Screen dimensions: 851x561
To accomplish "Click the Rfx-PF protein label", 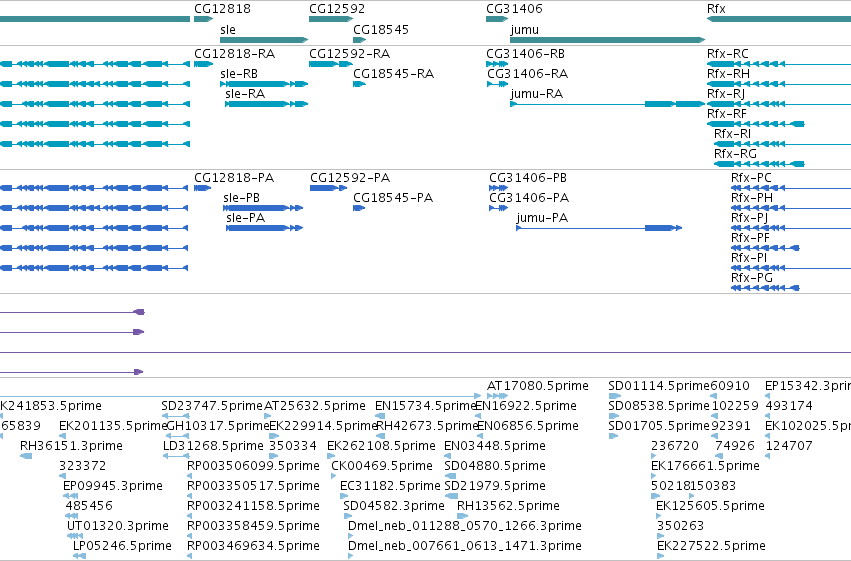I will 750,238.
